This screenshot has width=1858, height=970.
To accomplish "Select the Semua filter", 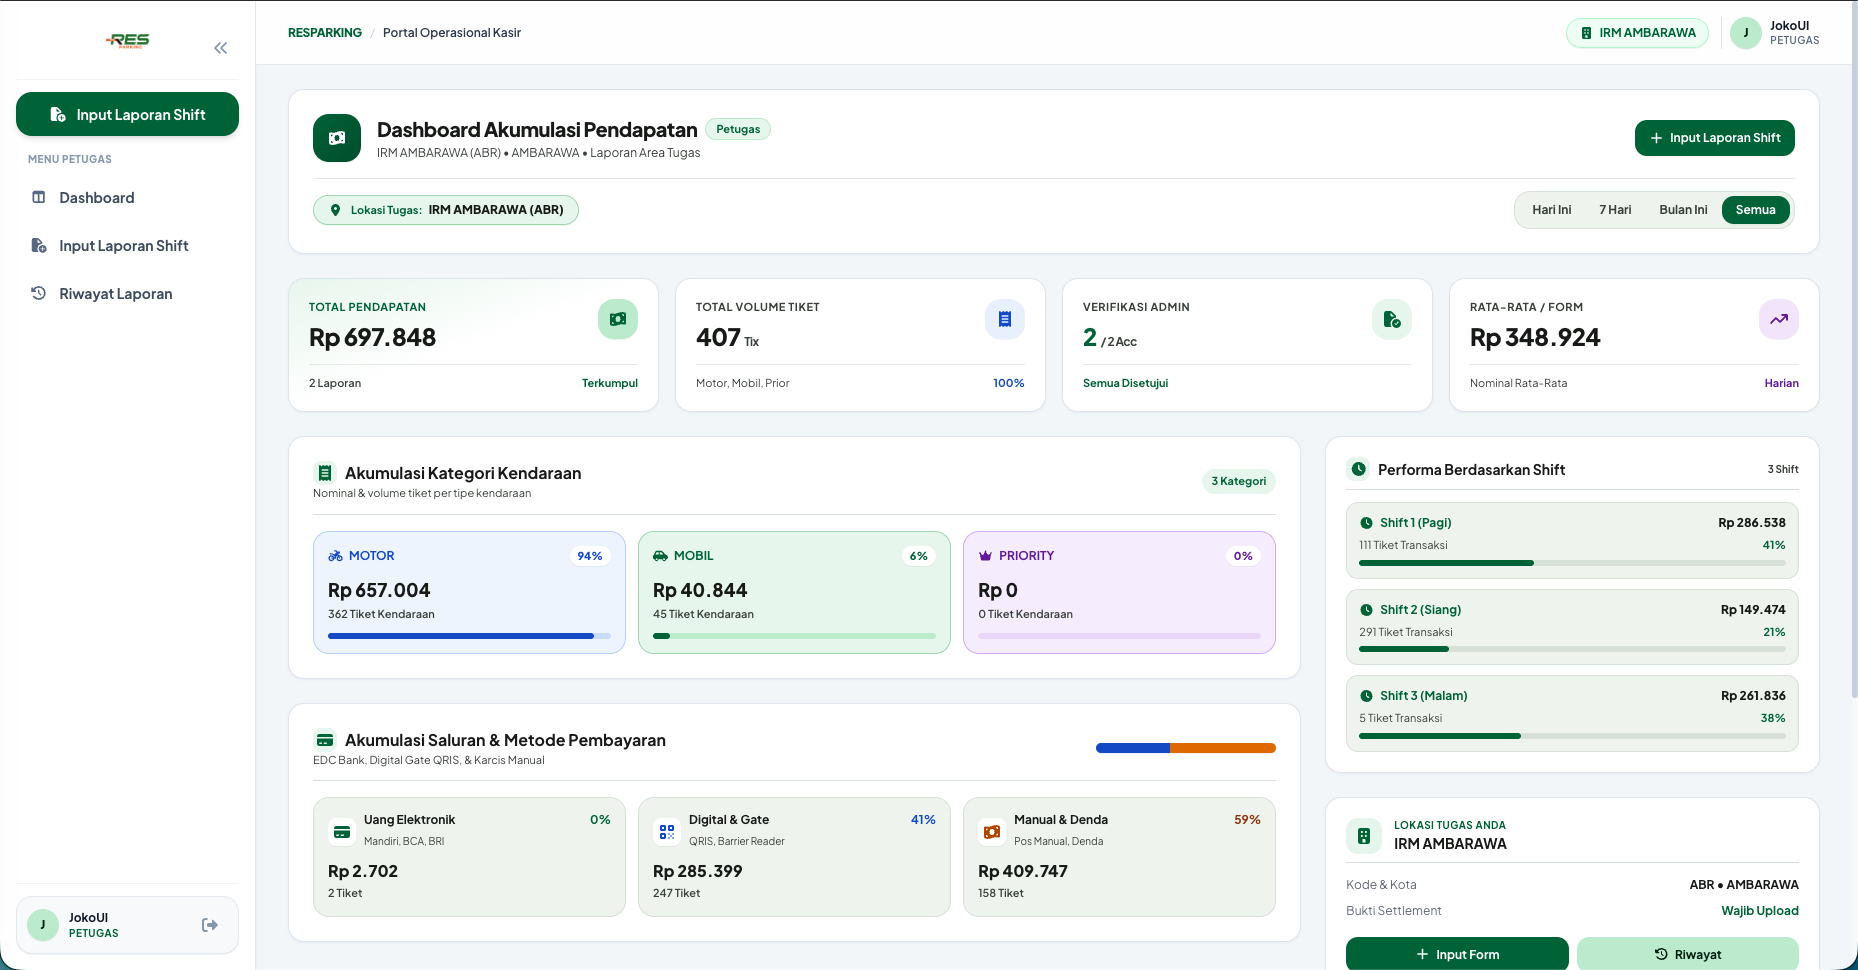I will (1755, 210).
